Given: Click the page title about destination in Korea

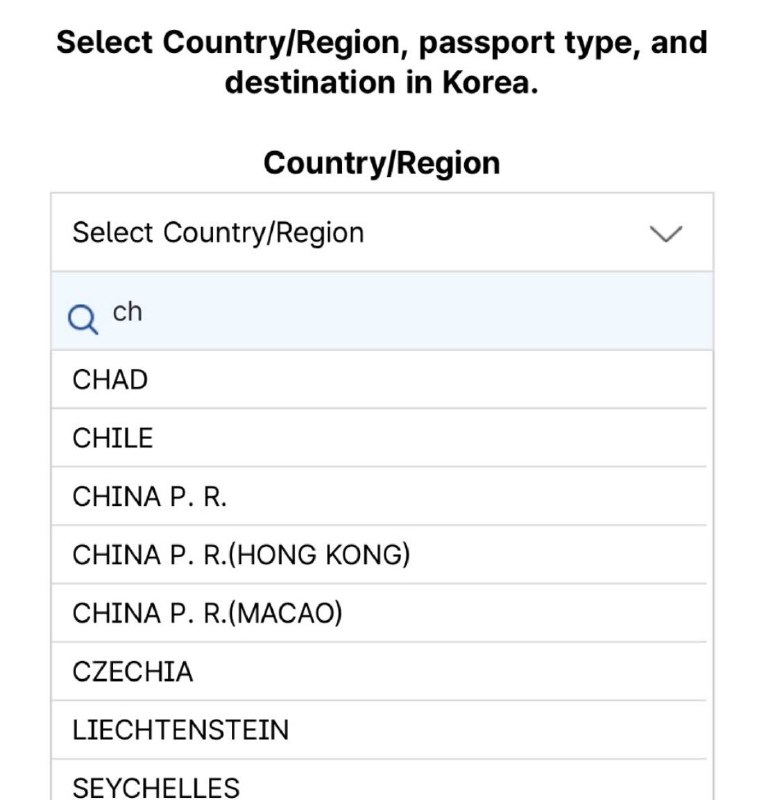Looking at the screenshot, I should [x=380, y=62].
